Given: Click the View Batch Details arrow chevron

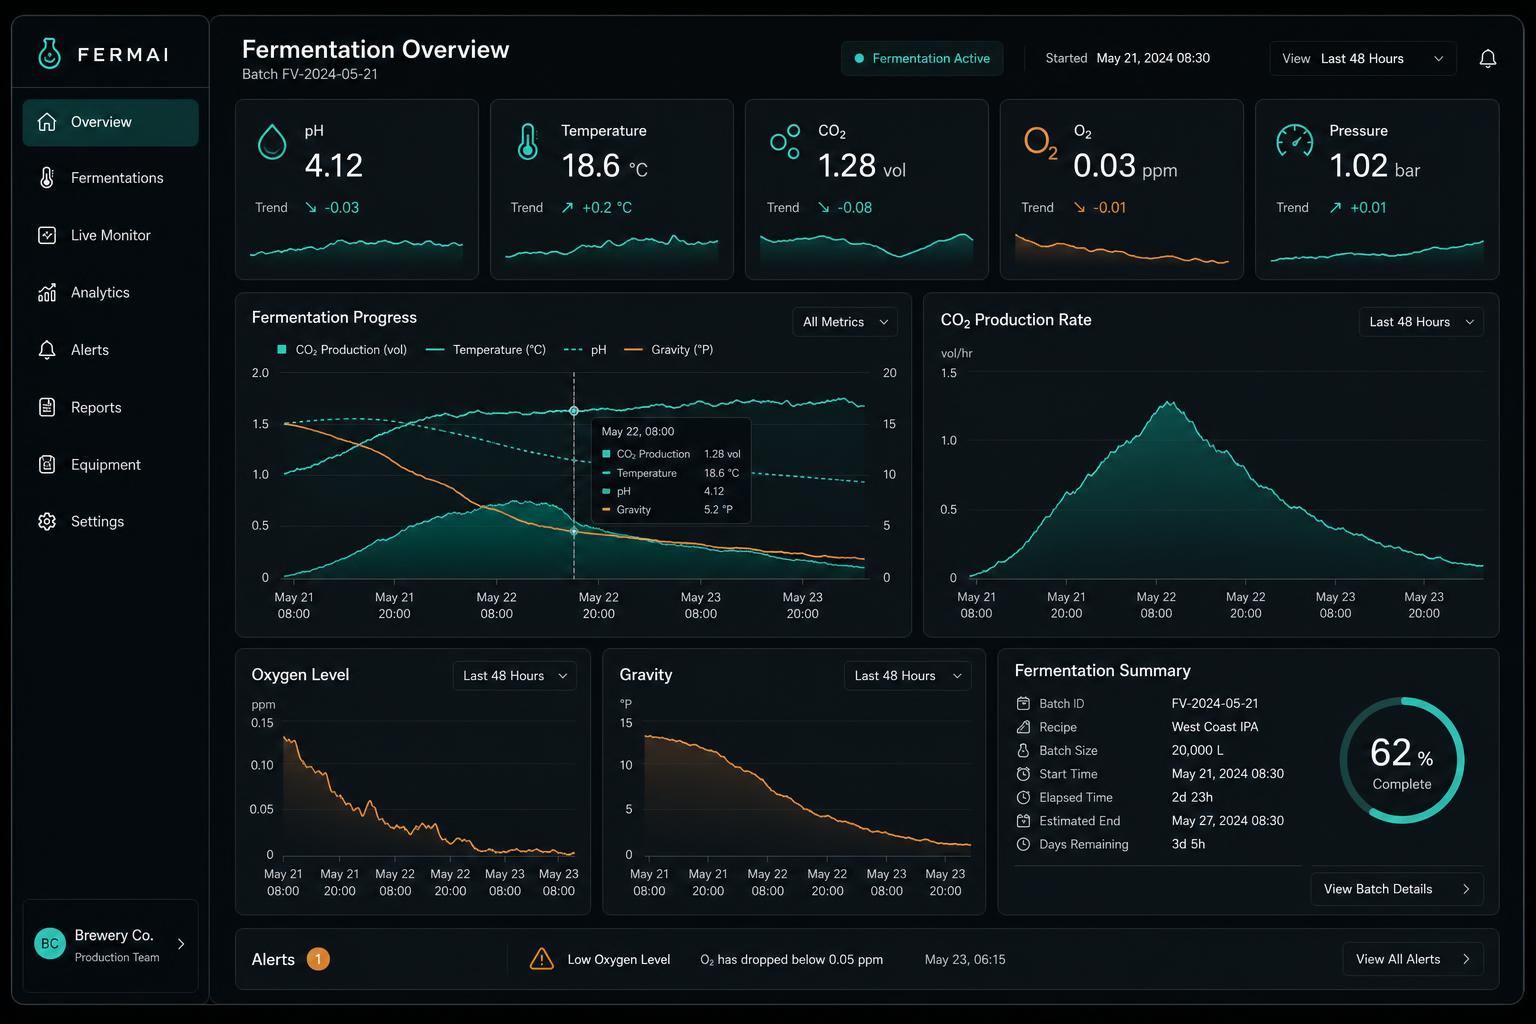Looking at the screenshot, I should pyautogui.click(x=1466, y=889).
